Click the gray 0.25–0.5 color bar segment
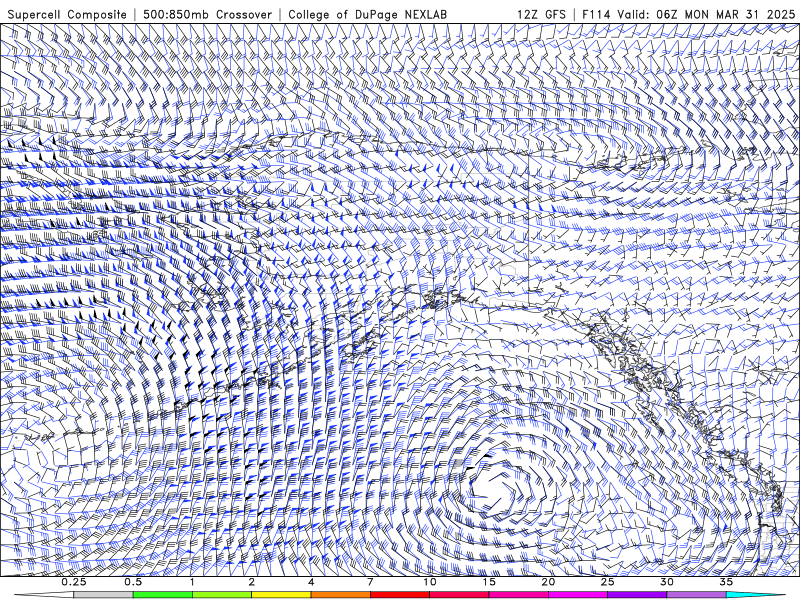Image resolution: width=800 pixels, height=600 pixels. click(x=103, y=595)
